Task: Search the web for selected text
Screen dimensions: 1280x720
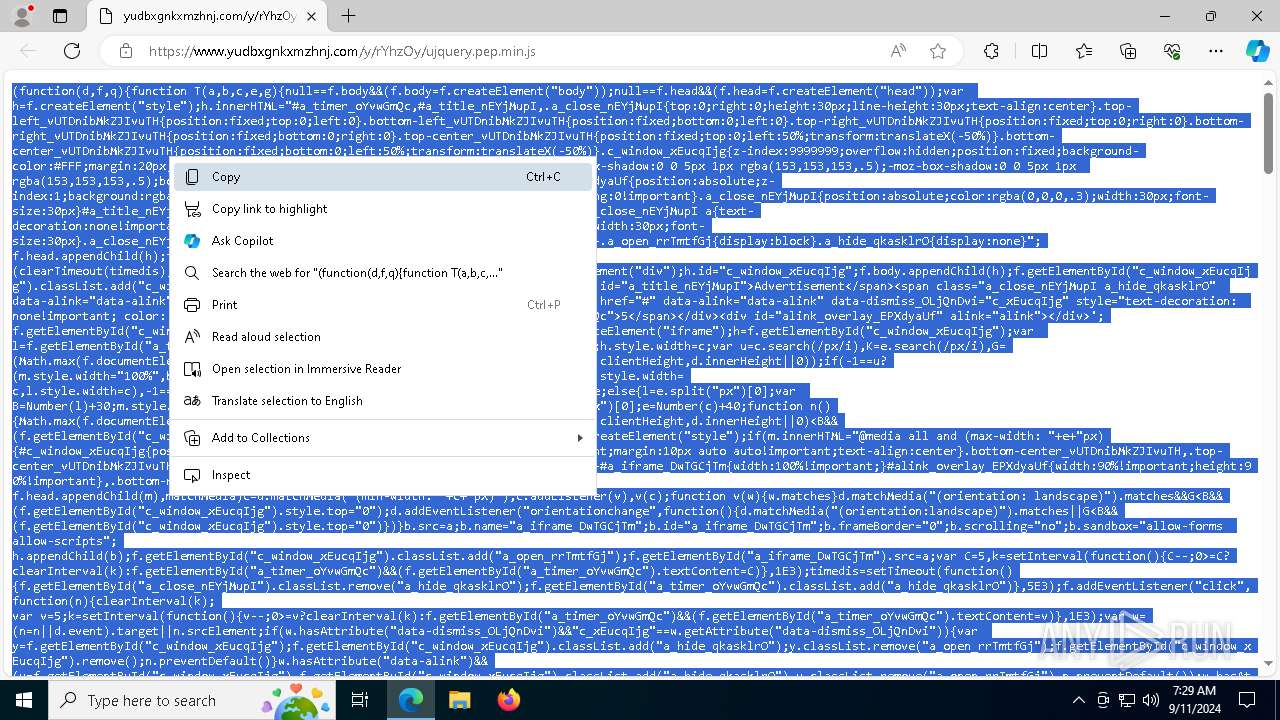Action: click(x=384, y=273)
